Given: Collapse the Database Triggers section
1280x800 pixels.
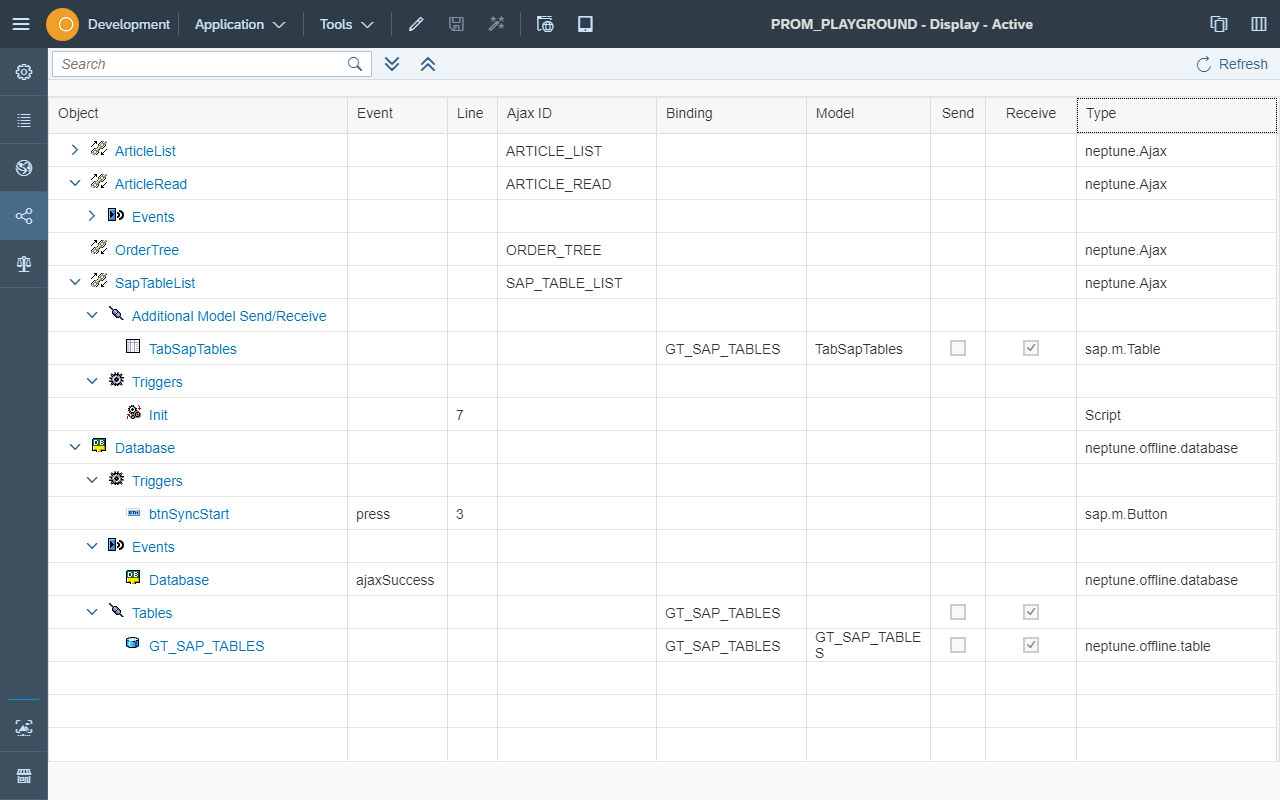Looking at the screenshot, I should (x=91, y=480).
